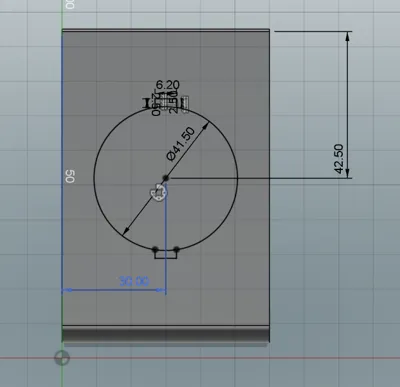The width and height of the screenshot is (400, 387).
Task: Select the right sketch point on the notch
Action: [x=176, y=249]
